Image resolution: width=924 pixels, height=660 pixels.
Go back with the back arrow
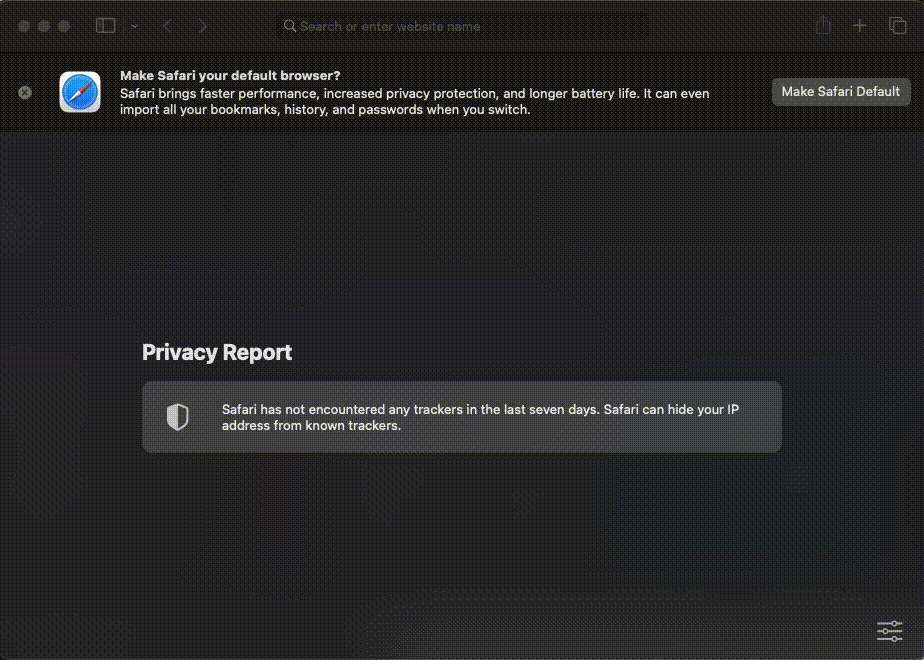pos(167,26)
